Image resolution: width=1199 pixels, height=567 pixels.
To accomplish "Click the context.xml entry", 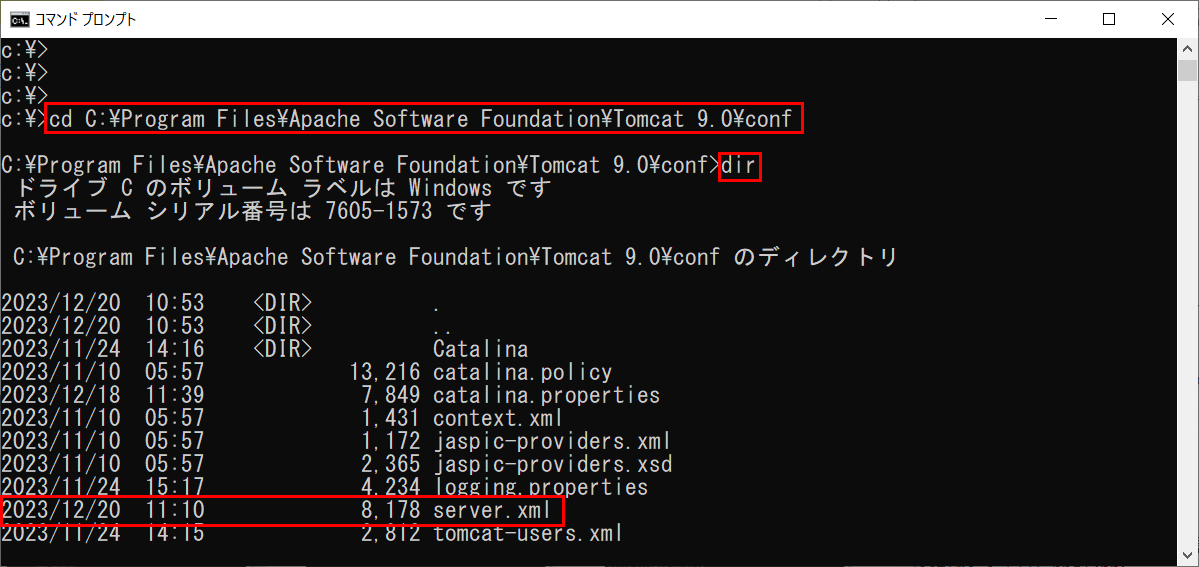I will pyautogui.click(x=497, y=419).
